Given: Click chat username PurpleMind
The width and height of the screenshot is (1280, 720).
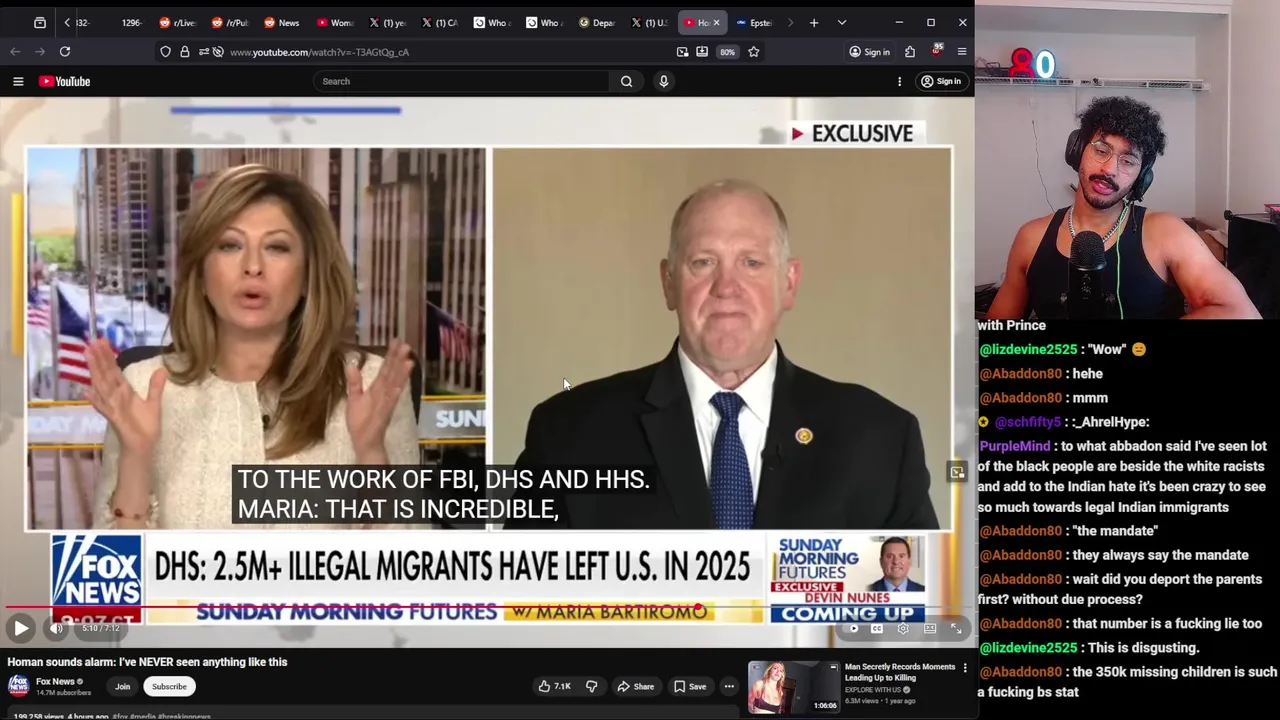Looking at the screenshot, I should coord(1014,446).
